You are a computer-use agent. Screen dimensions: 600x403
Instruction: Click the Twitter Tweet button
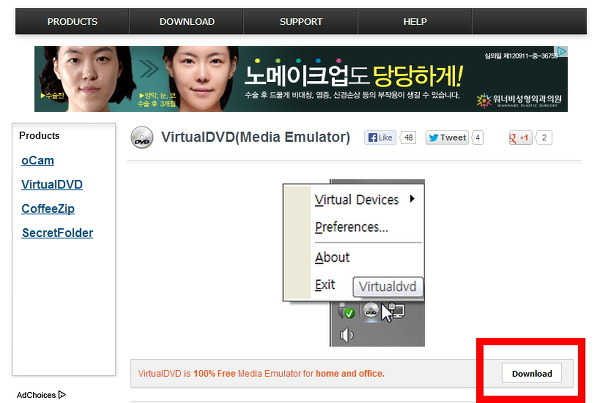[447, 137]
